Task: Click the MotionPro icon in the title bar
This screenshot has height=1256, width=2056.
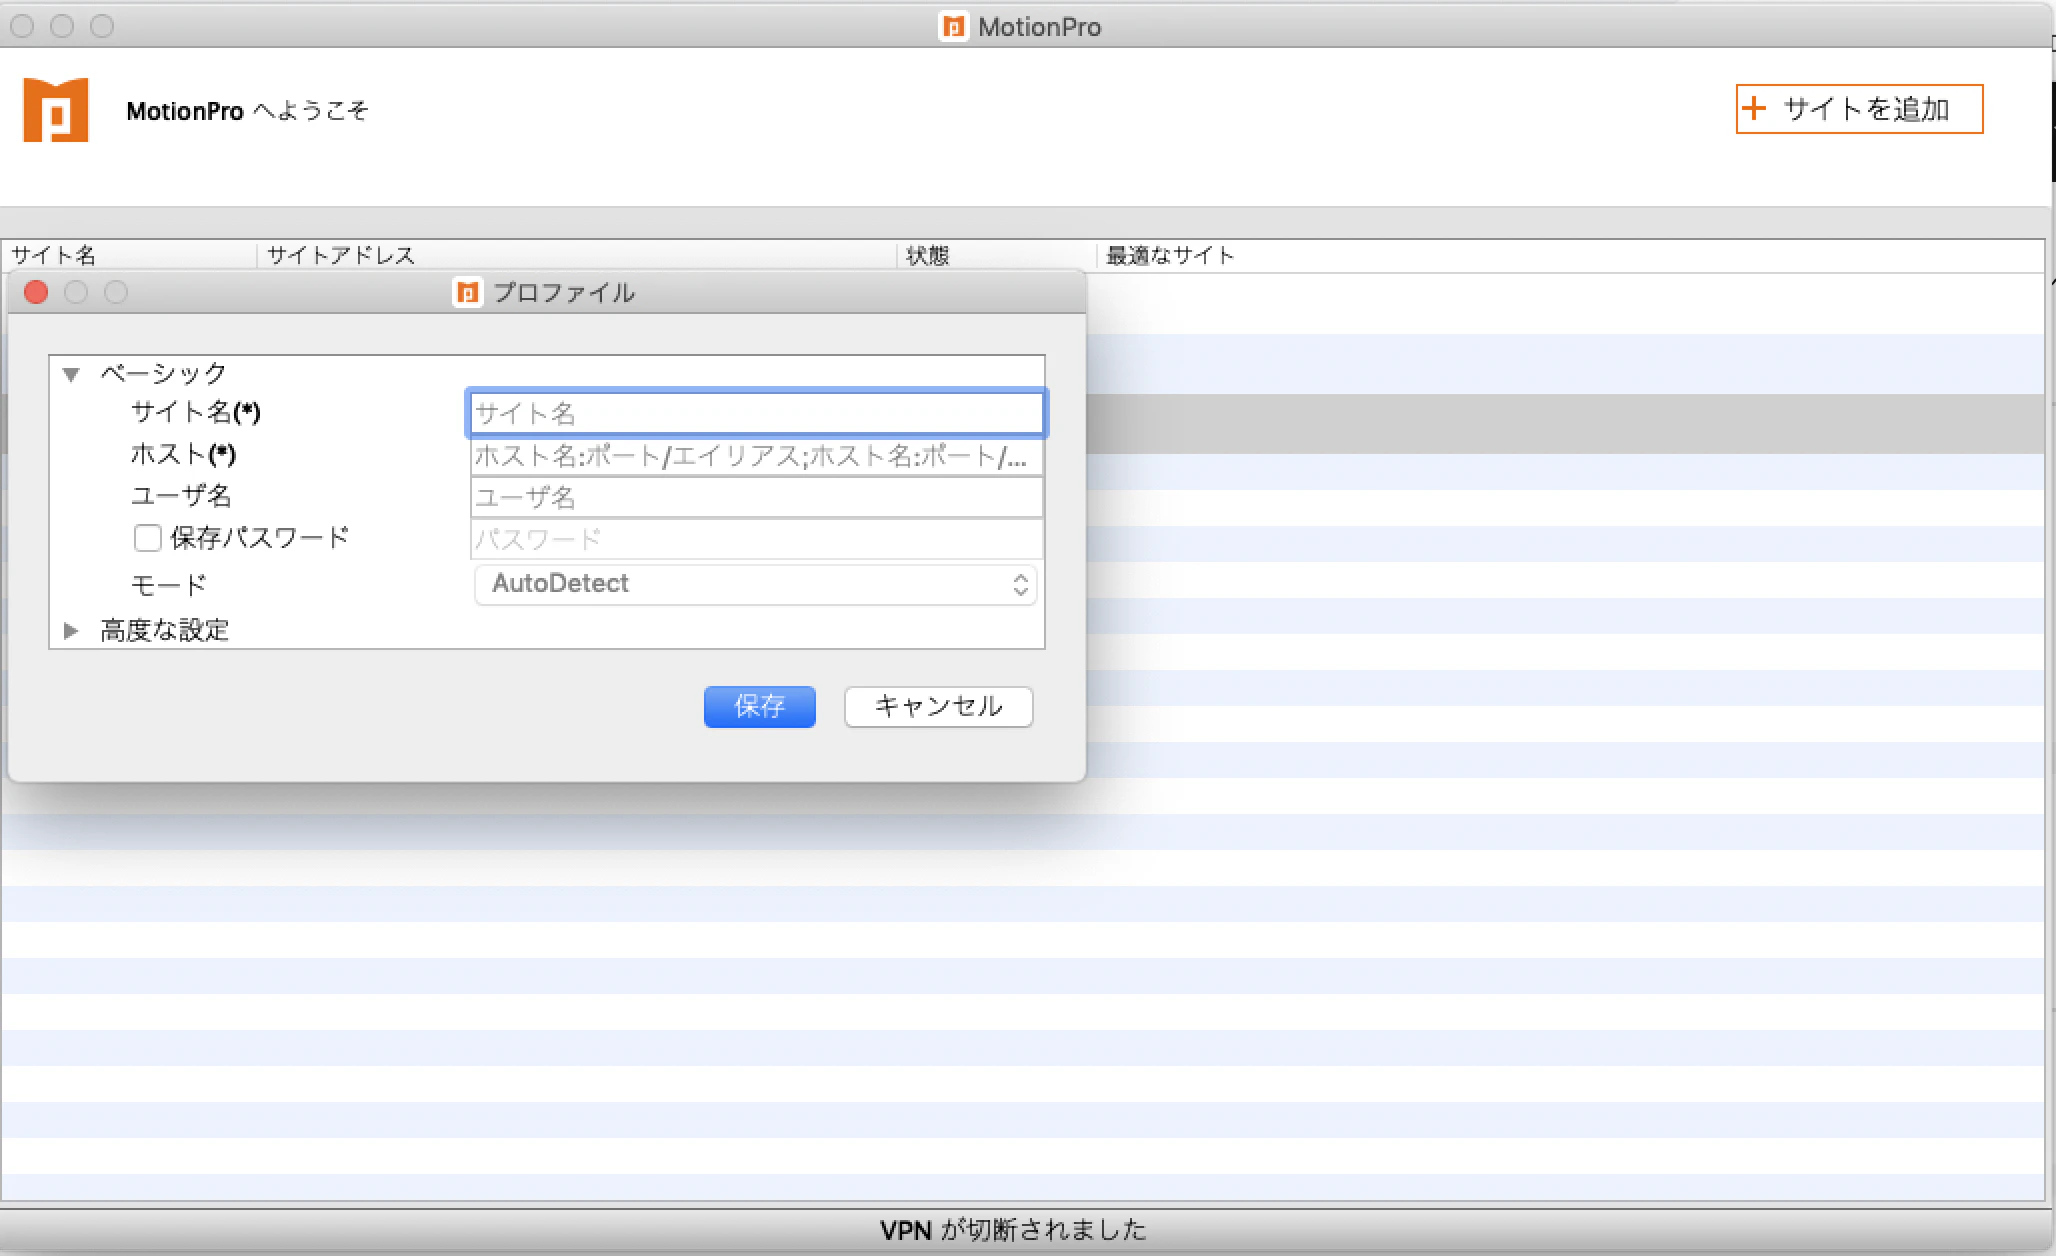Action: click(953, 27)
